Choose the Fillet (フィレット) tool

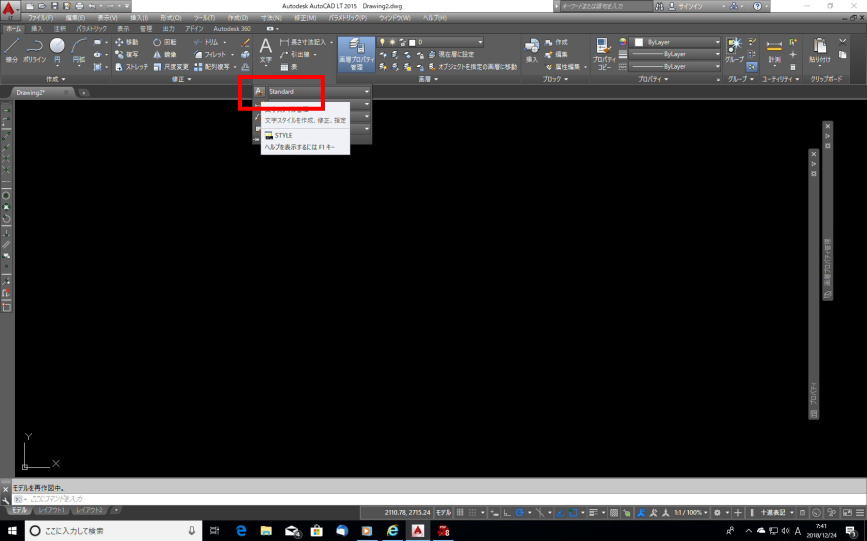point(210,54)
